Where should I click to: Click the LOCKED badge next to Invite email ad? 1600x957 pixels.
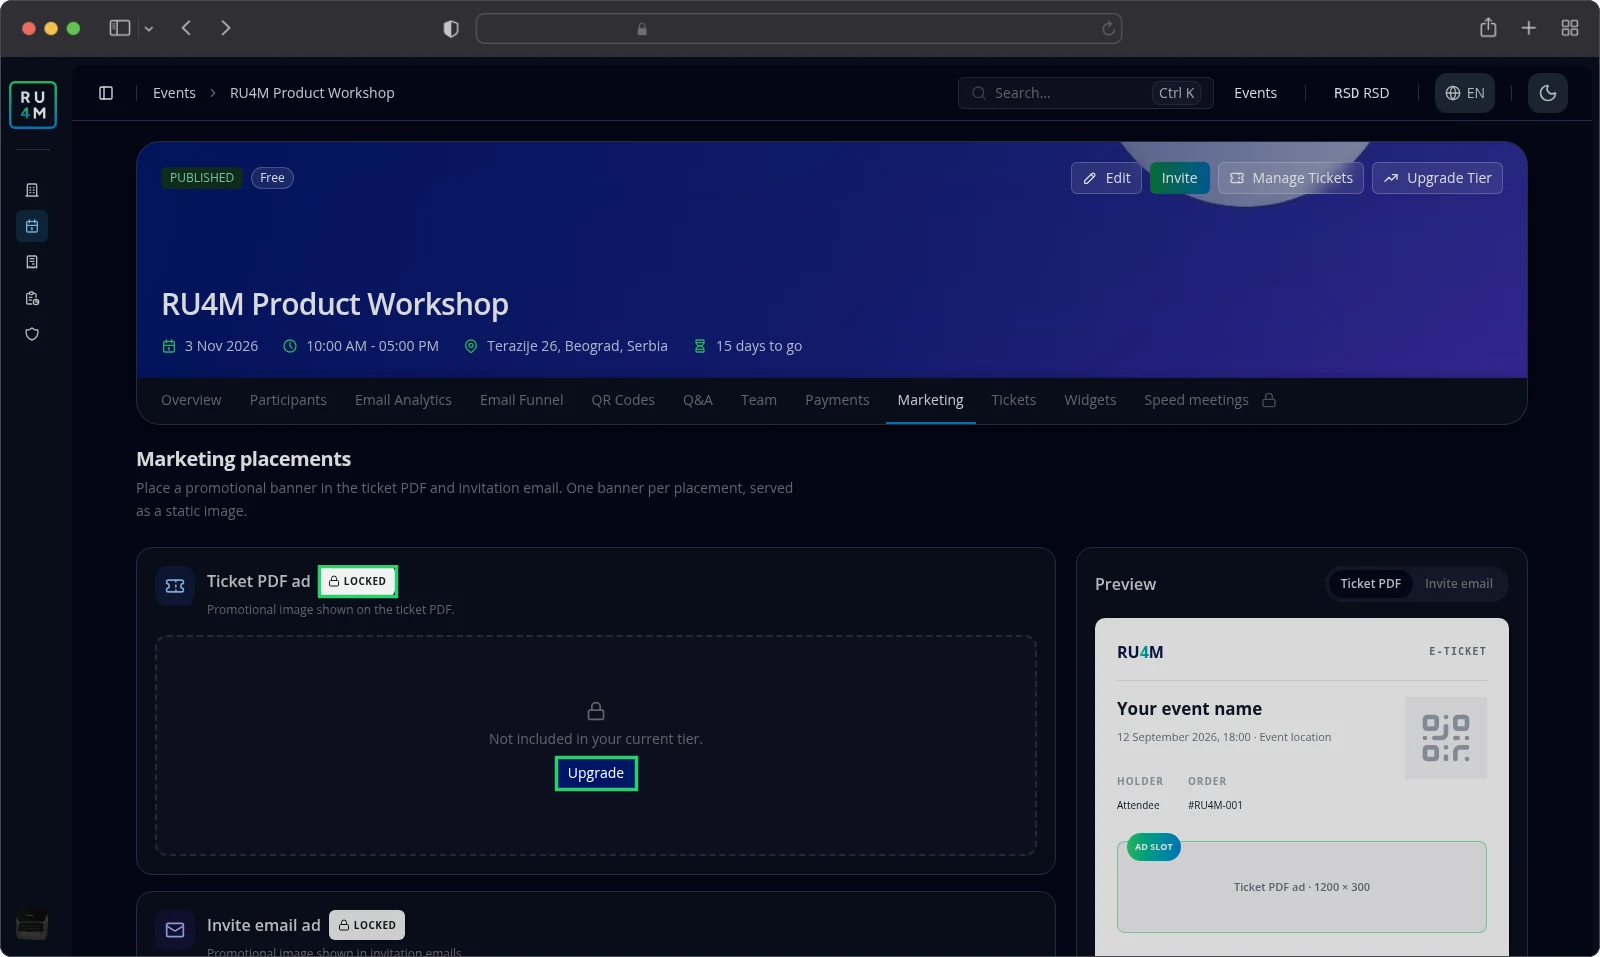367,925
